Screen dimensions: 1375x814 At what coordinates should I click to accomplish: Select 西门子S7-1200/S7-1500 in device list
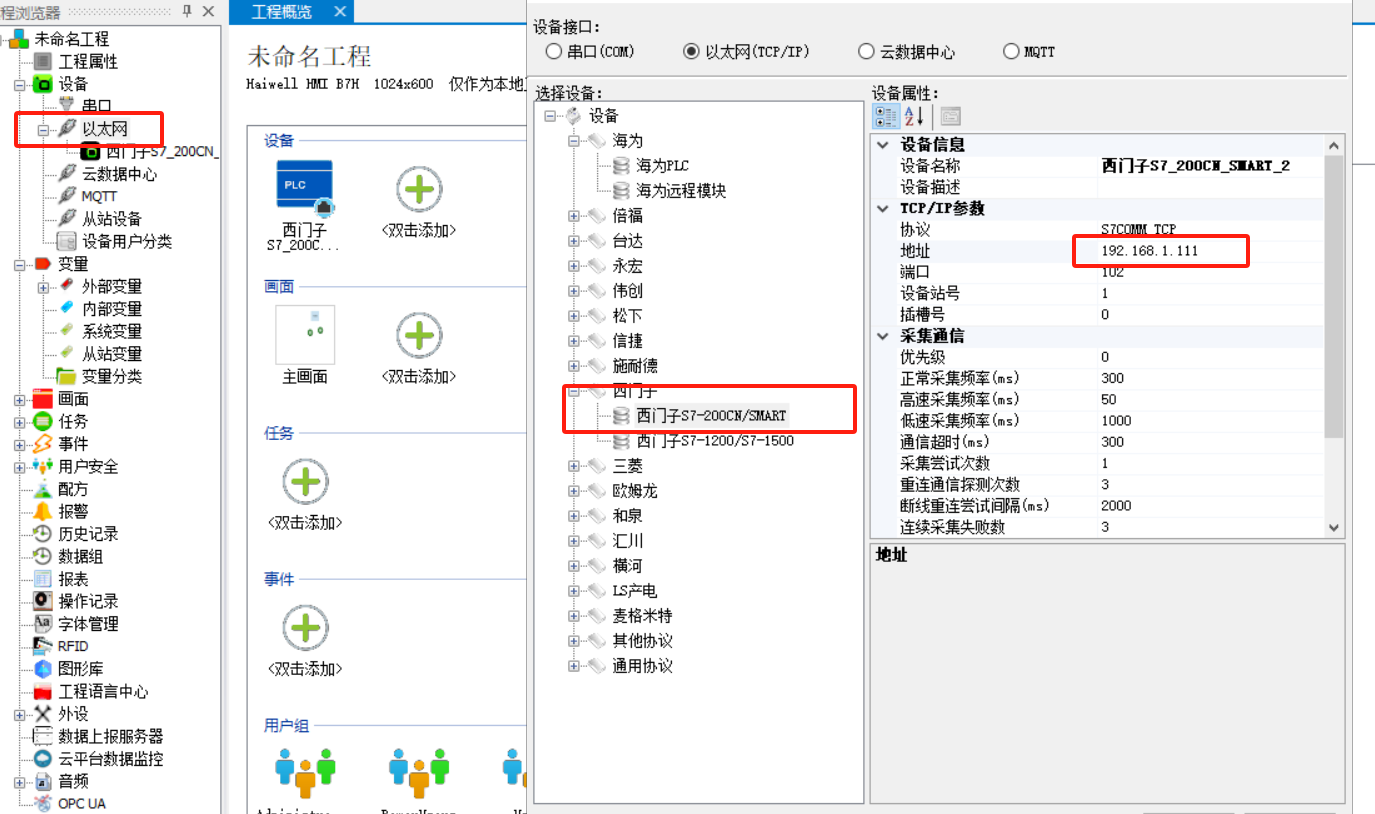715,441
